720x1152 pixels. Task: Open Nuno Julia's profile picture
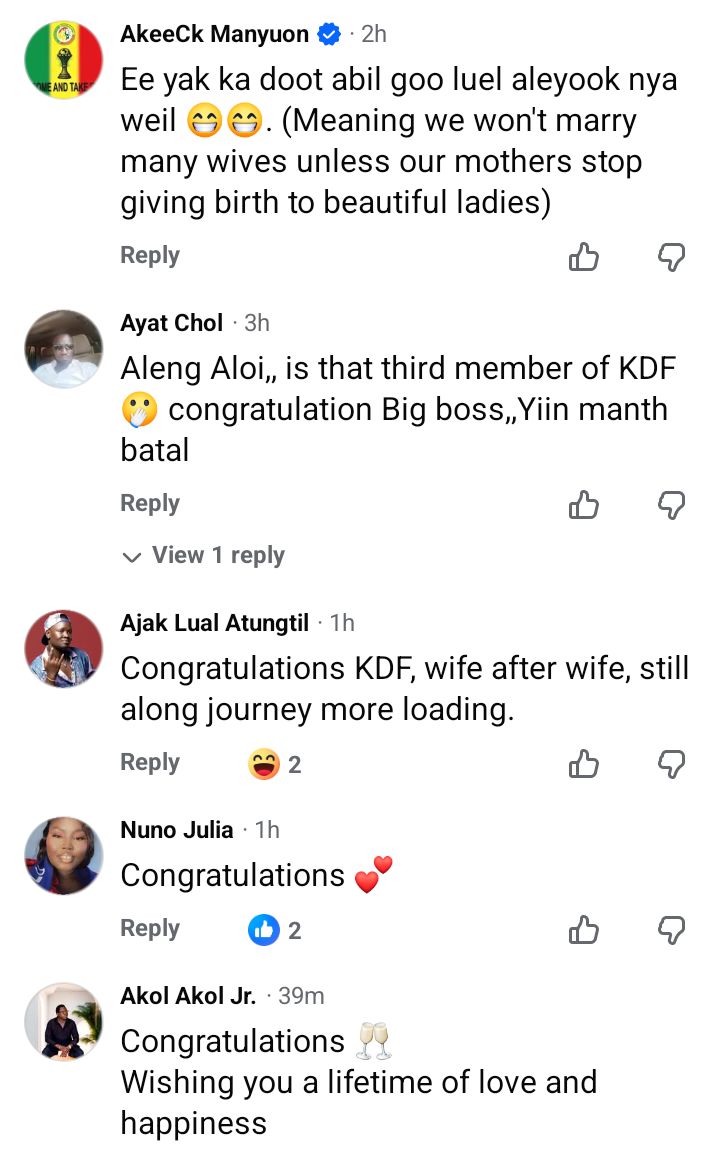coord(63,854)
